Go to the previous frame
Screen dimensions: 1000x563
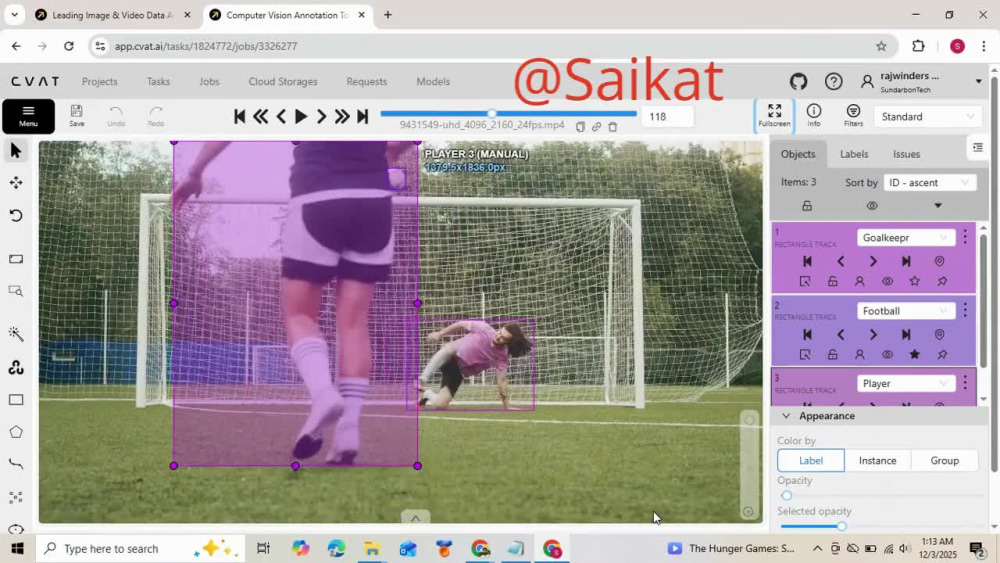[x=281, y=116]
